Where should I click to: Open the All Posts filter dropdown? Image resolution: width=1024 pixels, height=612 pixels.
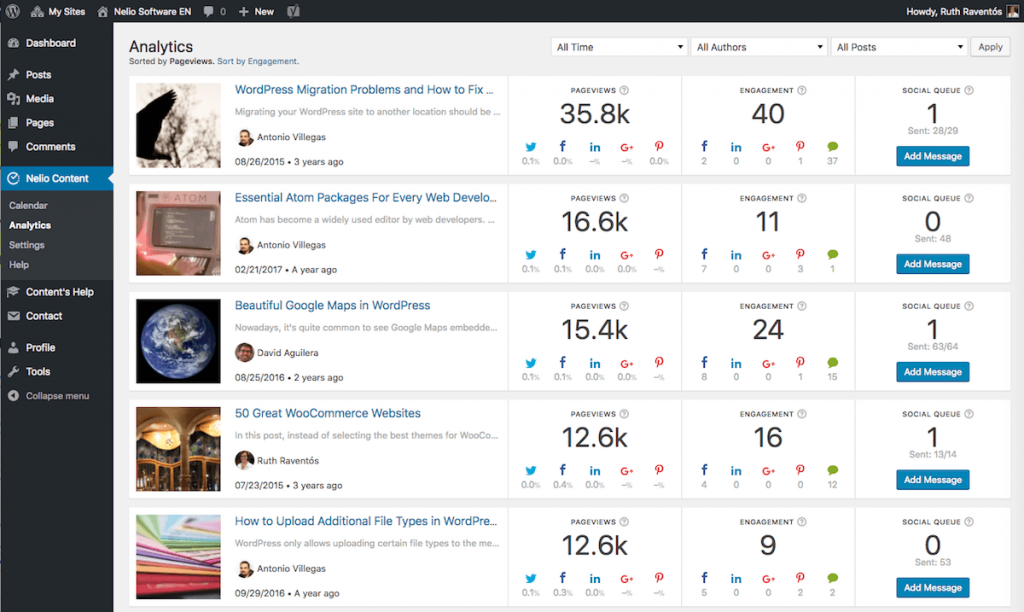coord(898,47)
